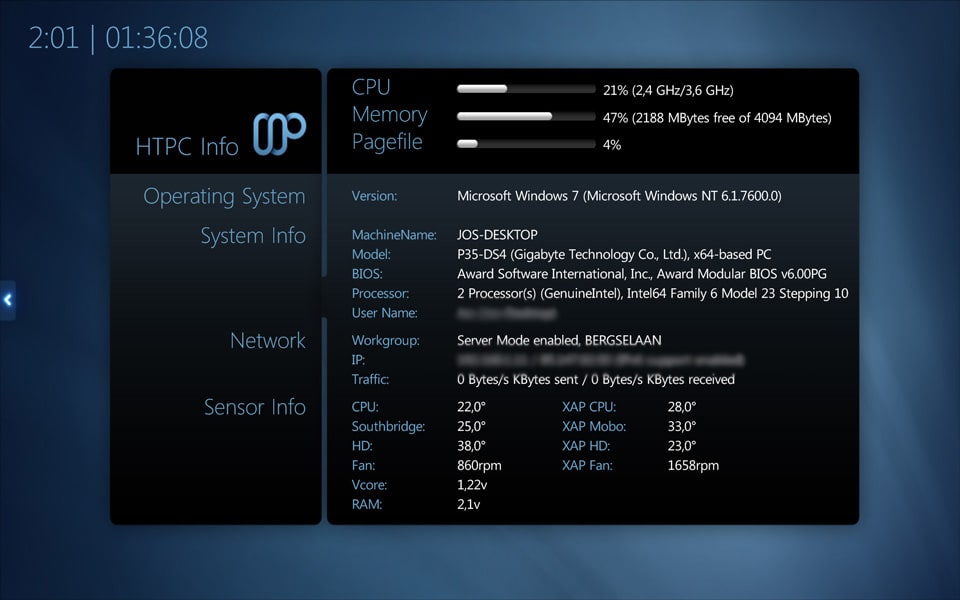Screen dimensions: 960x600
Task: Select the Operating System section
Action: 224,196
